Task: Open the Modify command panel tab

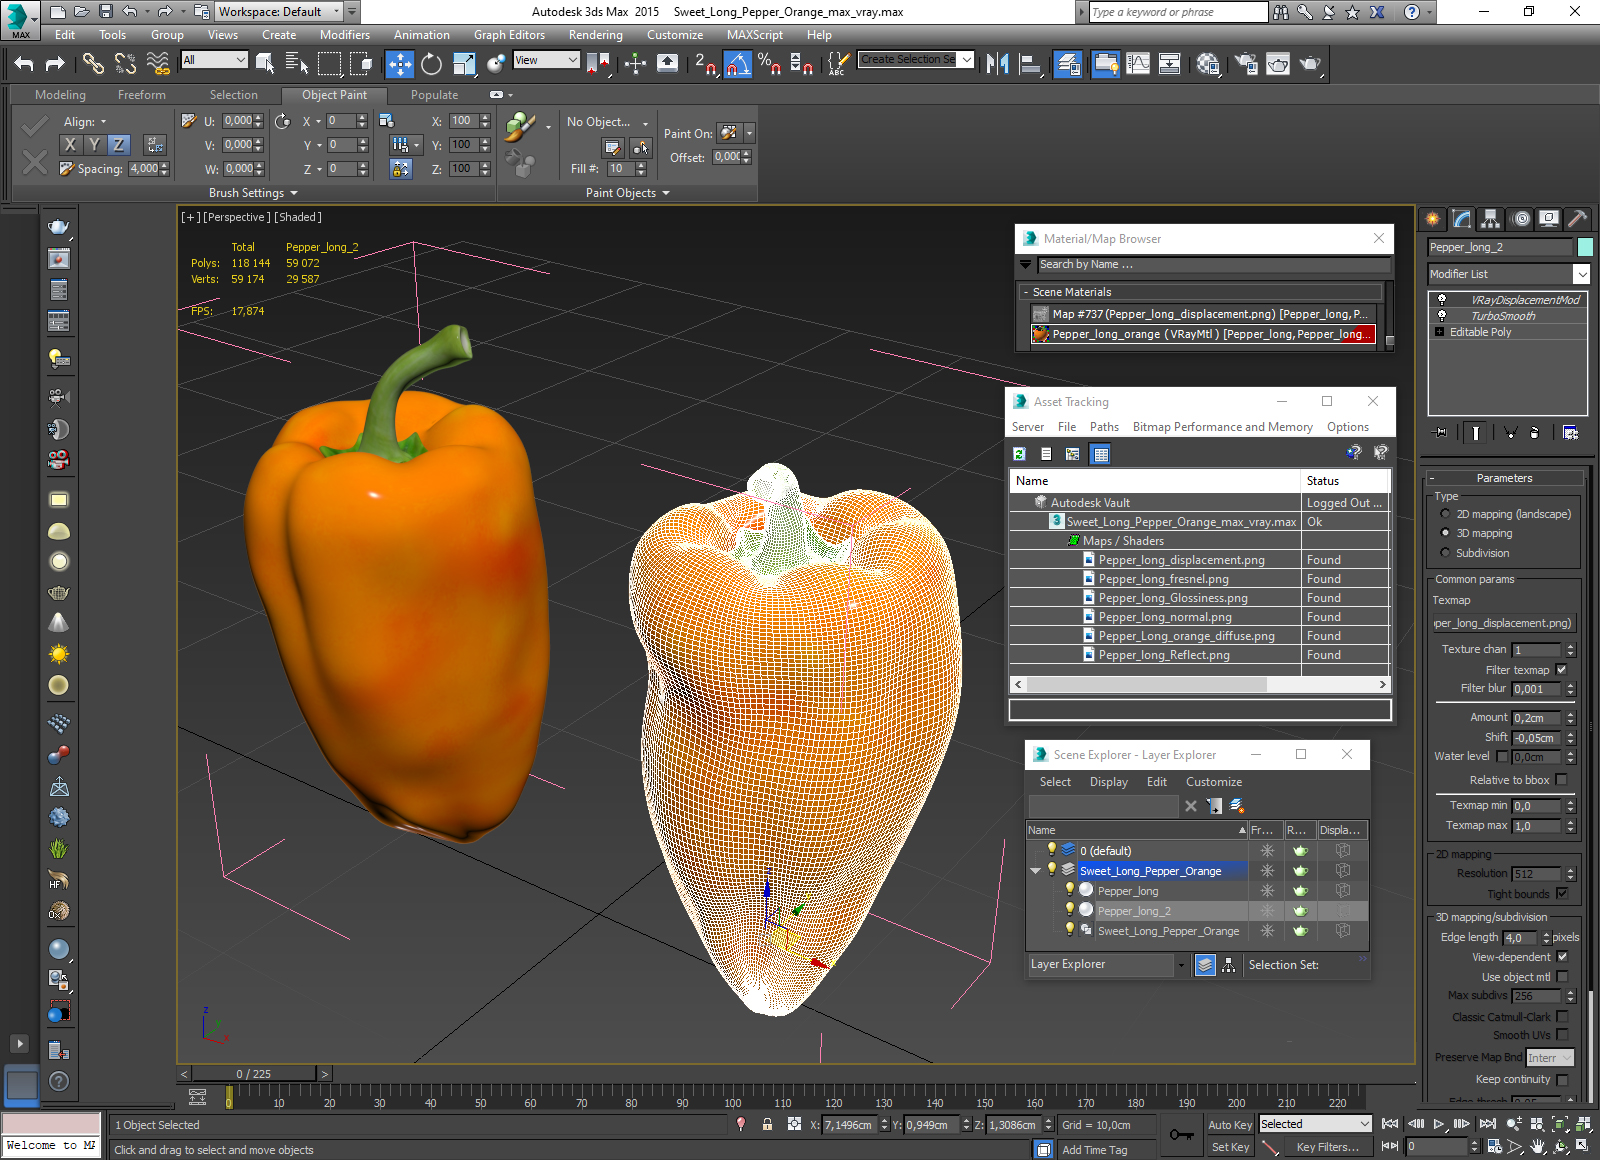Action: click(1462, 218)
